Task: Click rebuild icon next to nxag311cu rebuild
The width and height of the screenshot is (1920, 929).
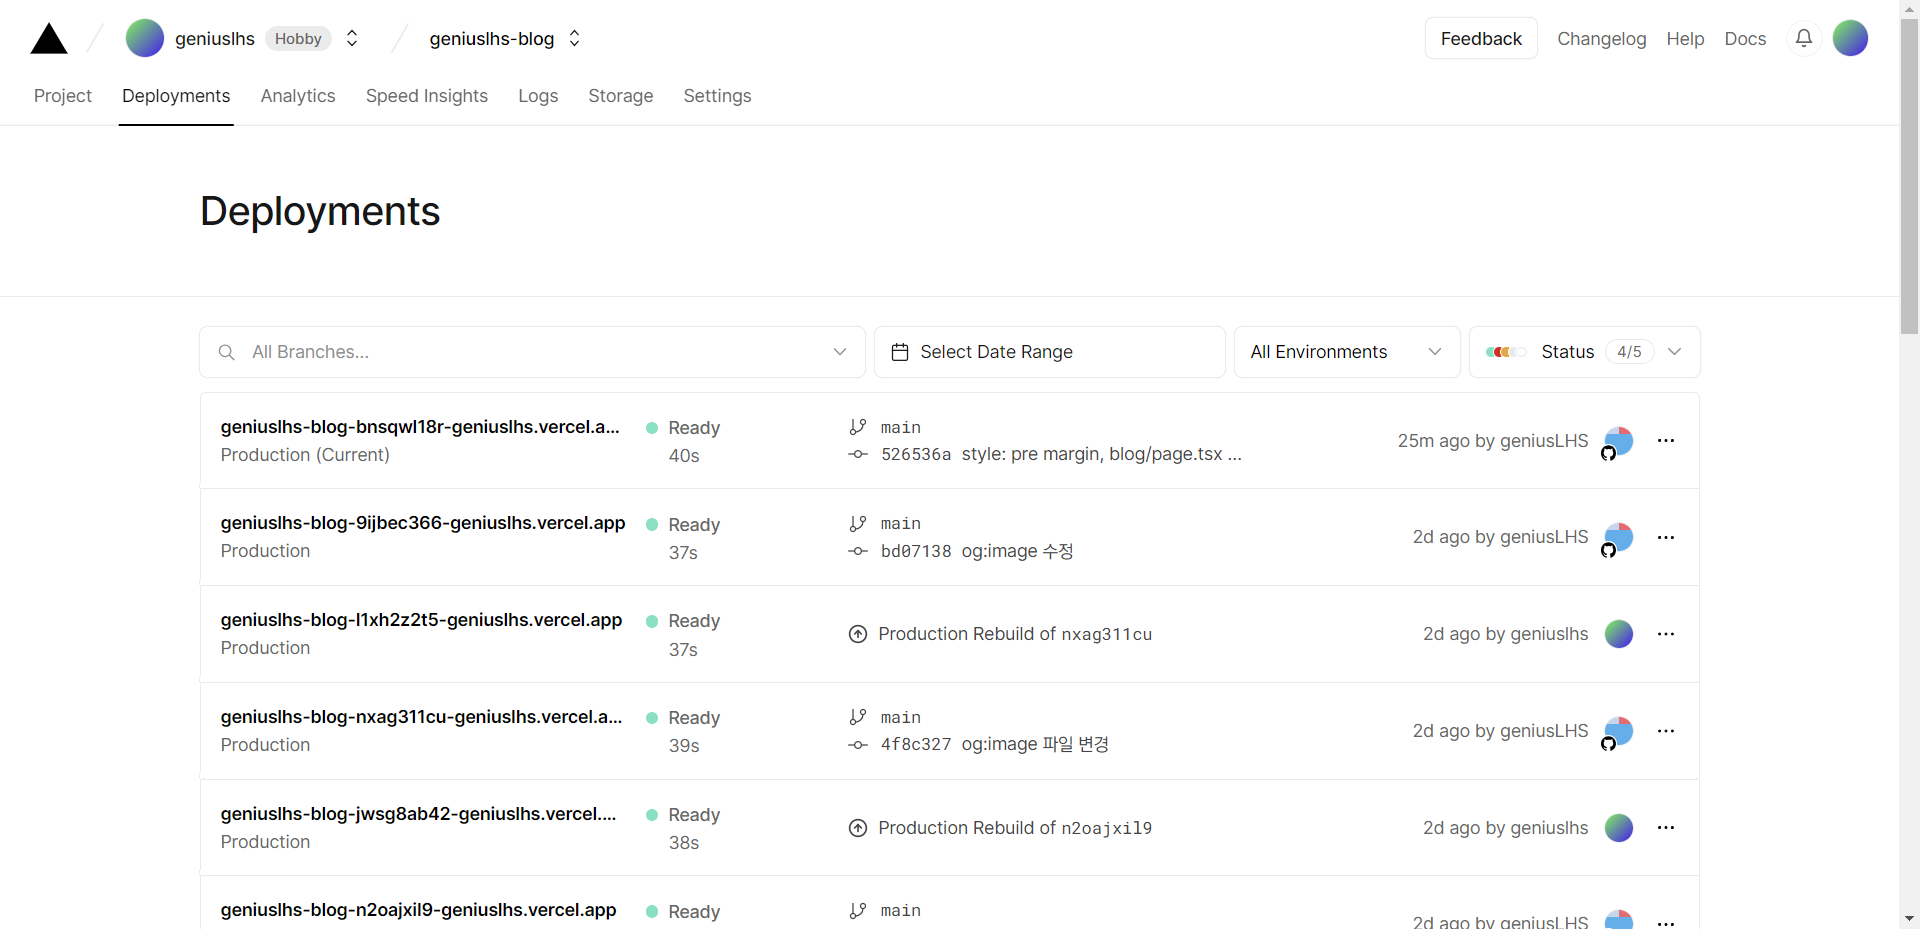Action: click(x=857, y=634)
